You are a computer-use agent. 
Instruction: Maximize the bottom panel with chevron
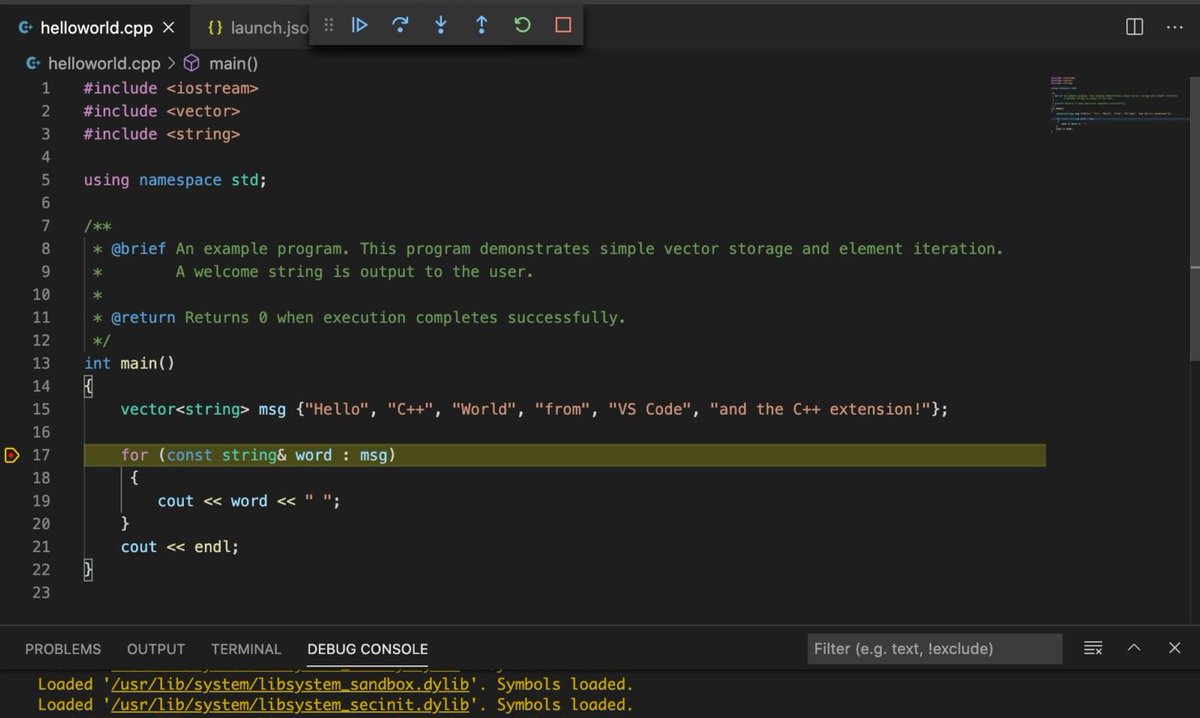click(1134, 649)
